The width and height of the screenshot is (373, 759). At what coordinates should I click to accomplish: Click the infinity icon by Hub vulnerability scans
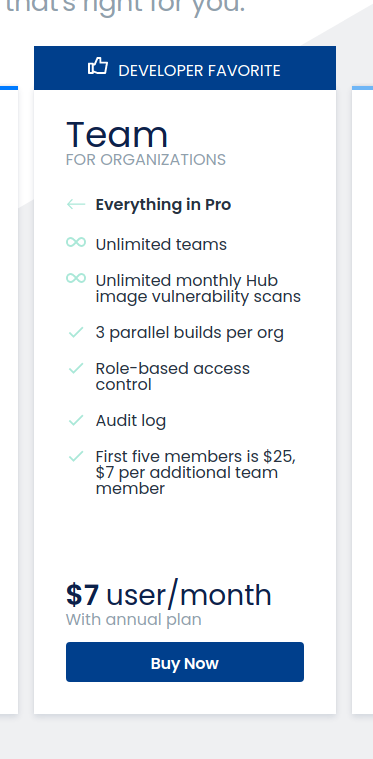76,278
